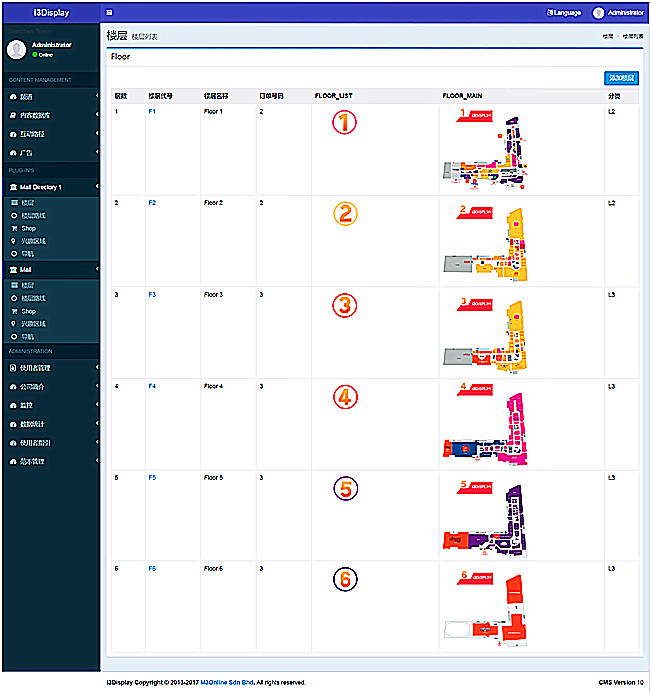
Task: Click the blue 添加楼层 button
Action: click(x=620, y=78)
